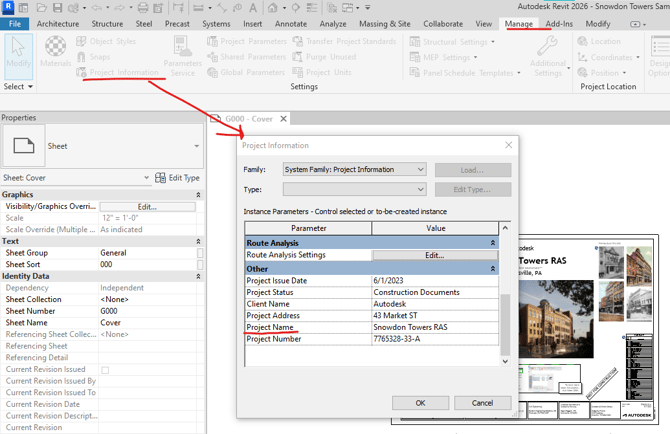Image resolution: width=670 pixels, height=434 pixels.
Task: Select the G000 - Cover view tab
Action: (x=249, y=119)
